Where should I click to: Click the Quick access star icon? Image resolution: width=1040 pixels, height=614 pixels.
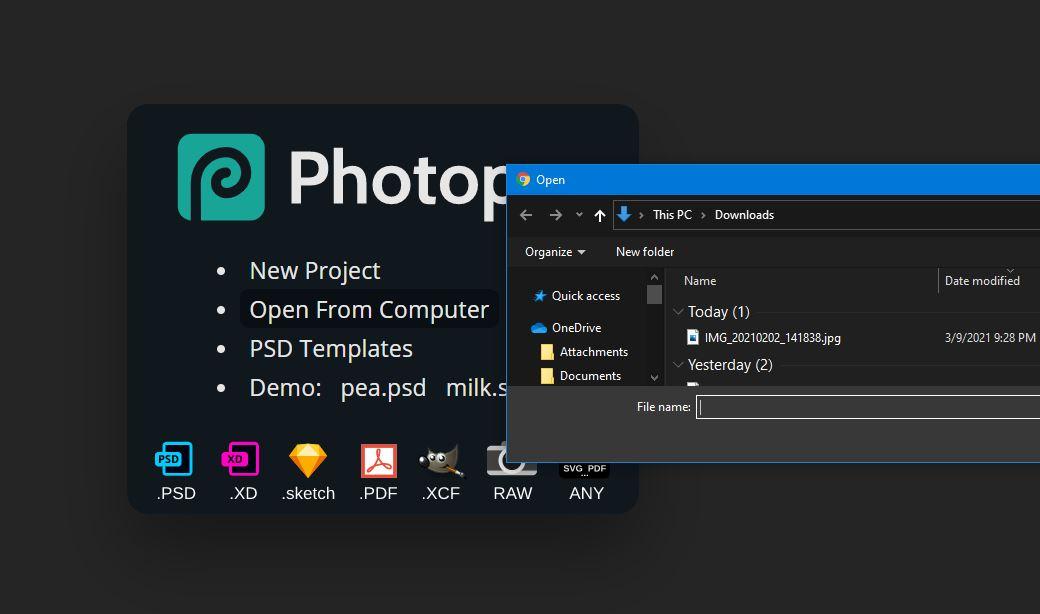point(540,296)
